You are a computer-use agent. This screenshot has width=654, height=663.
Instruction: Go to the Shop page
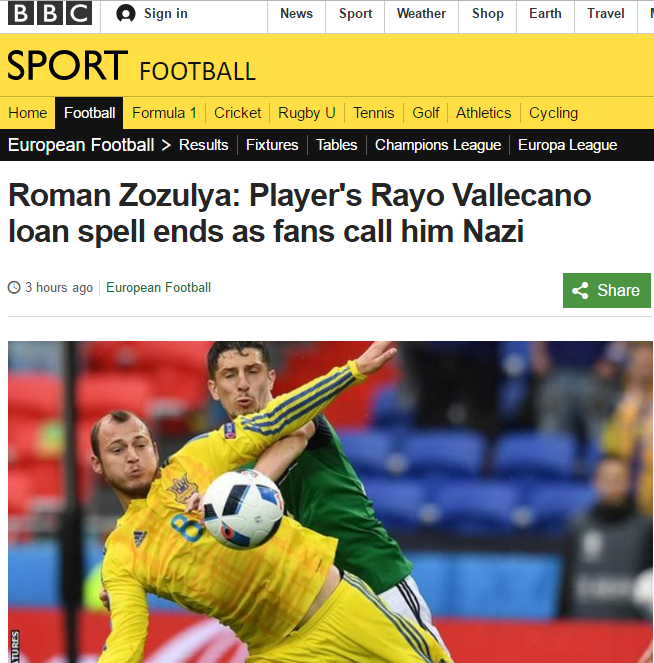coord(487,14)
